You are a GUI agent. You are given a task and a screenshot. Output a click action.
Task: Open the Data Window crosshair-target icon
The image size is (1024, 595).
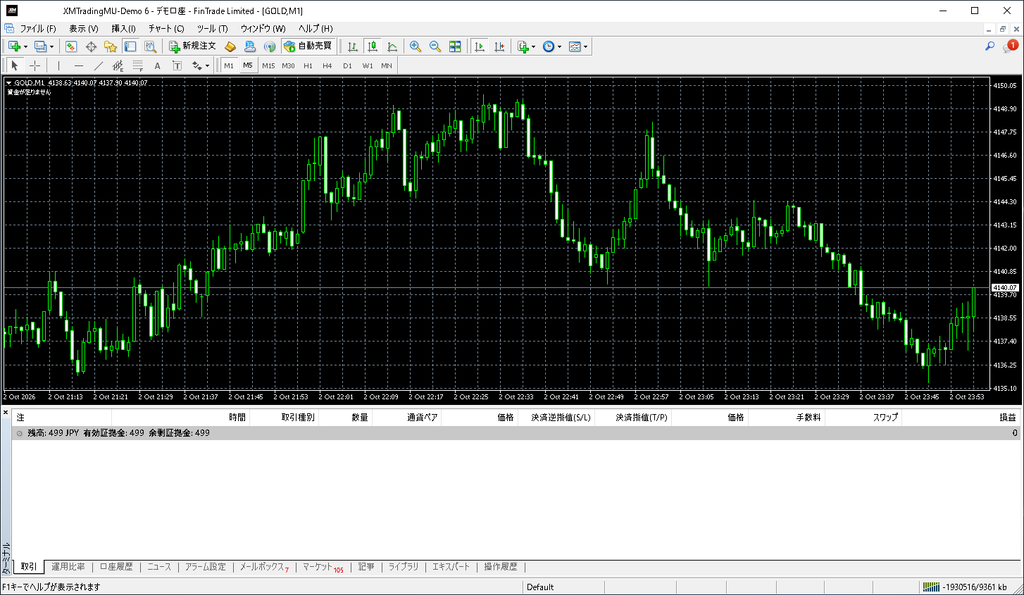(x=91, y=46)
